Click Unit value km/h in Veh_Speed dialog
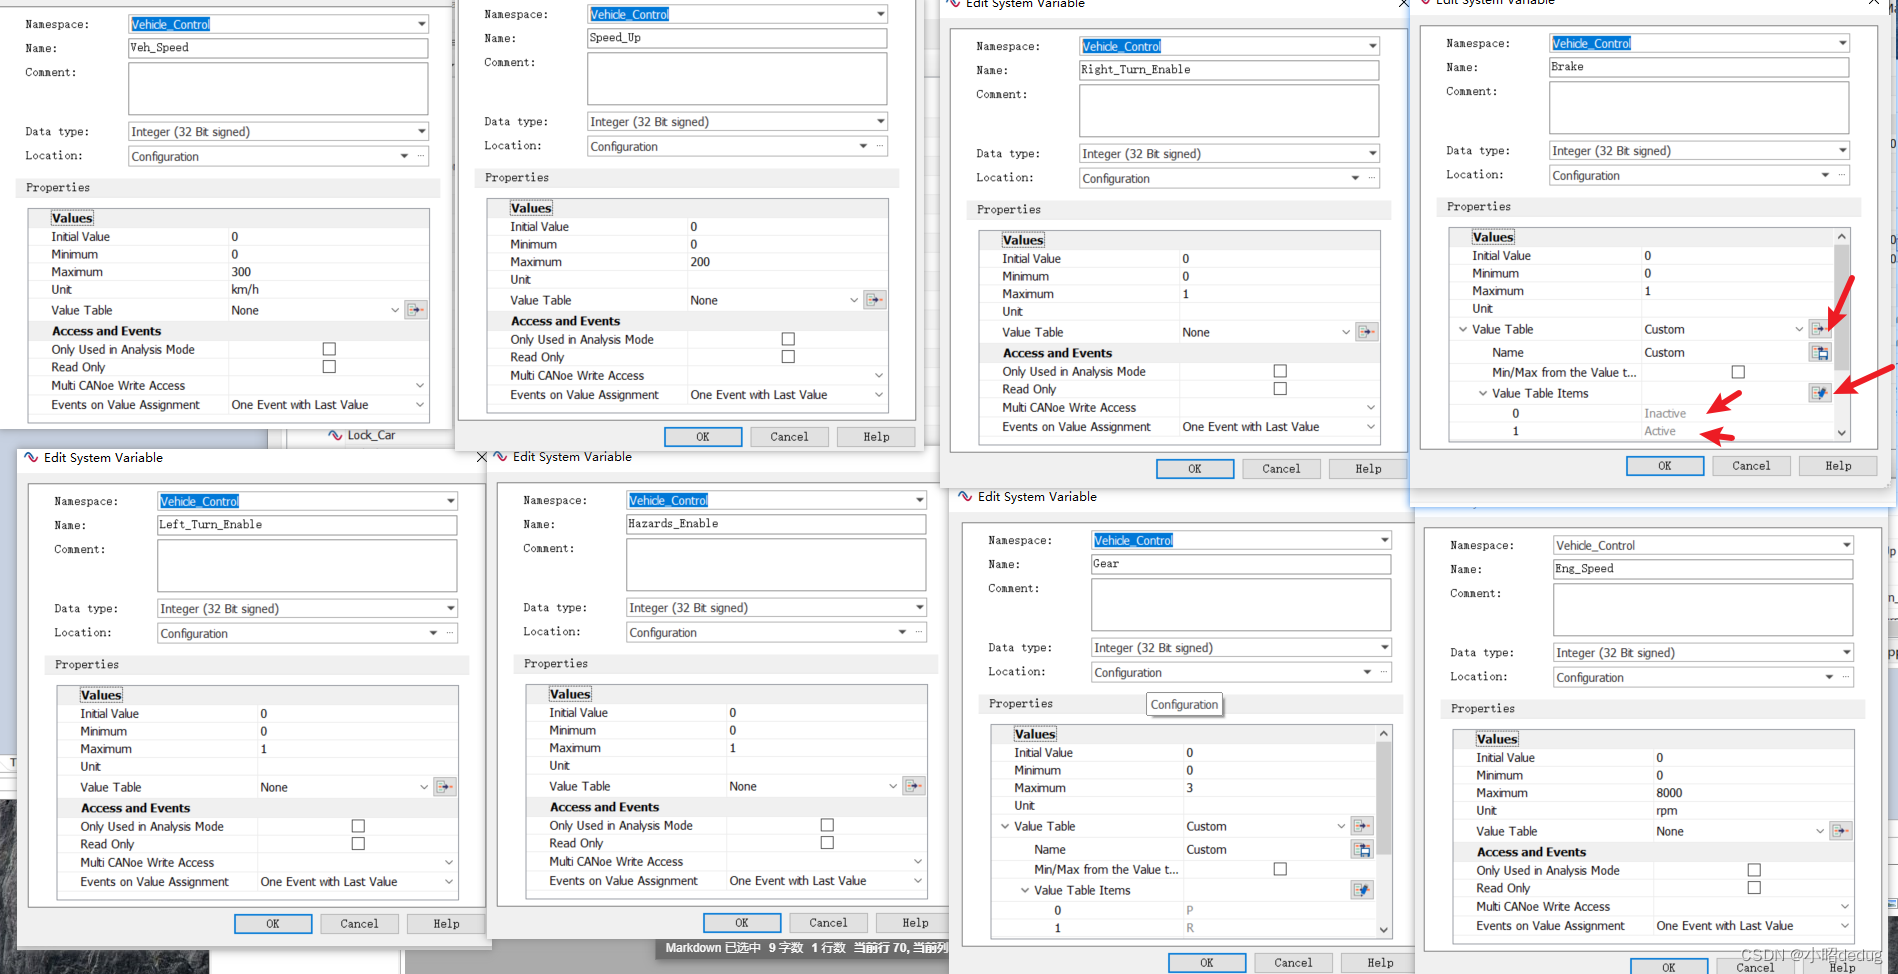This screenshot has height=974, width=1898. (x=245, y=290)
